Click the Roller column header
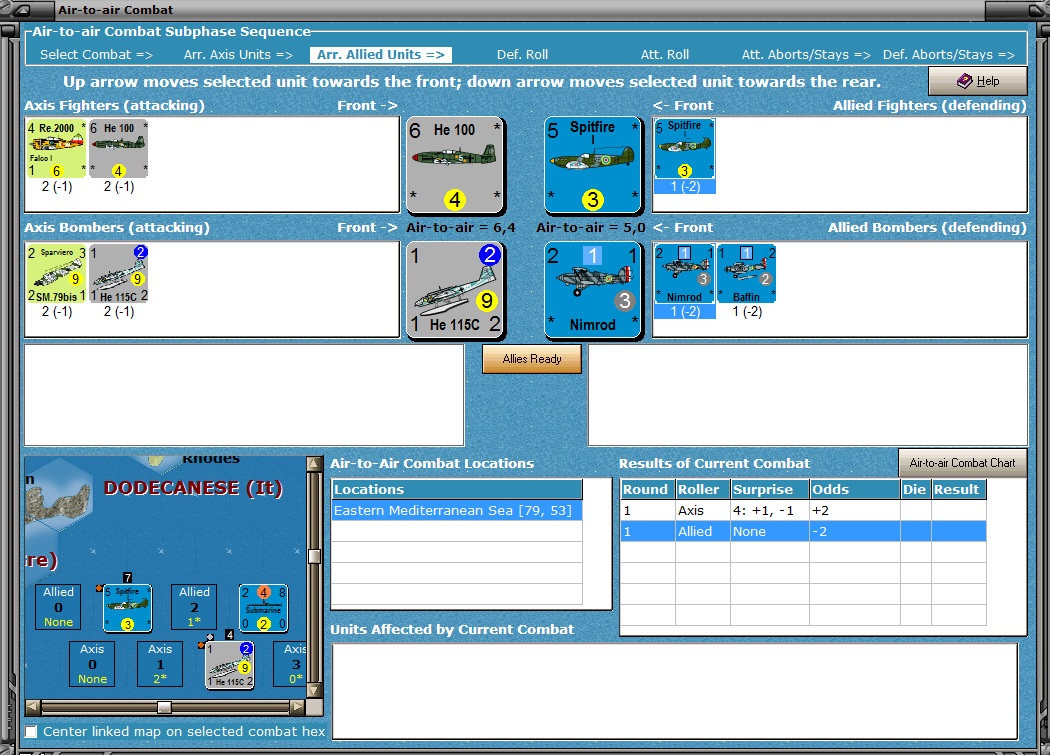Screen dimensions: 1050x755 point(702,489)
